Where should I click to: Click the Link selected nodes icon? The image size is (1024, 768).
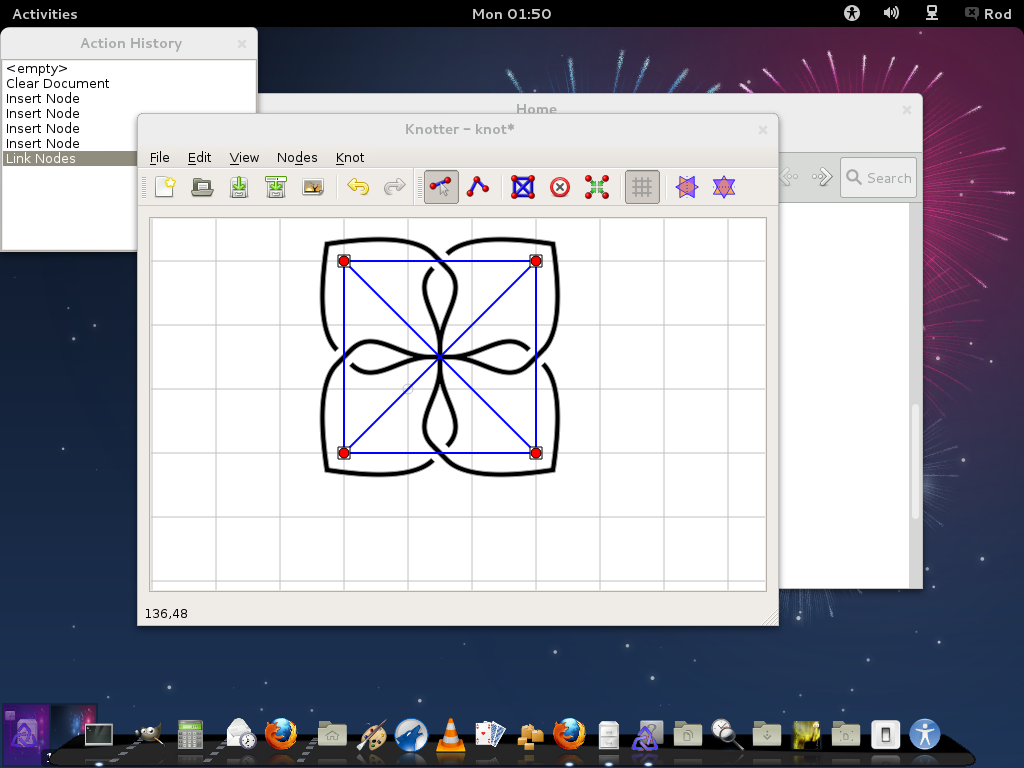tap(523, 187)
